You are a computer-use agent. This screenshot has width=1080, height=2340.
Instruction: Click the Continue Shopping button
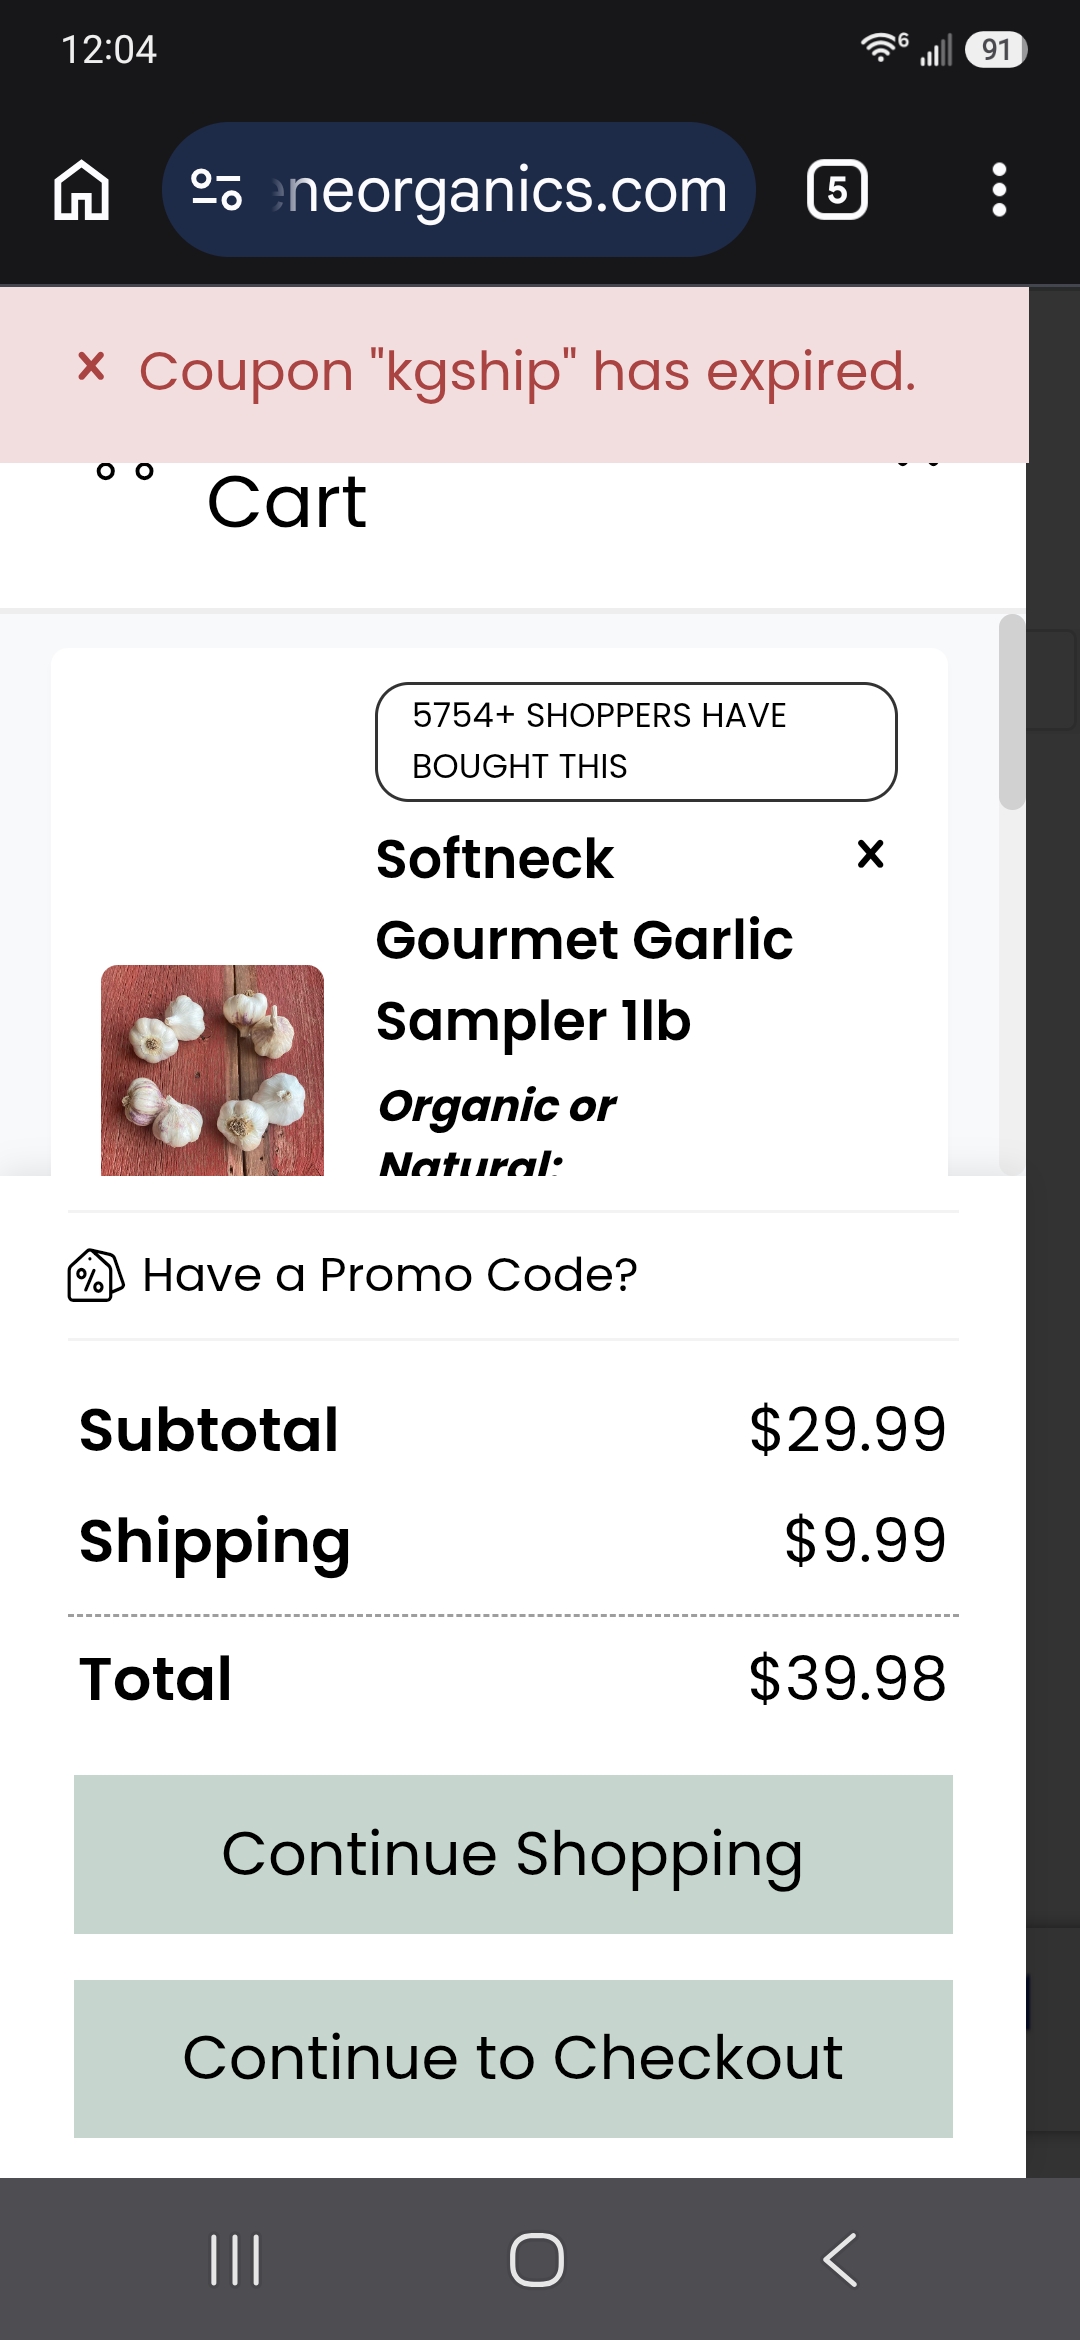coord(513,1854)
